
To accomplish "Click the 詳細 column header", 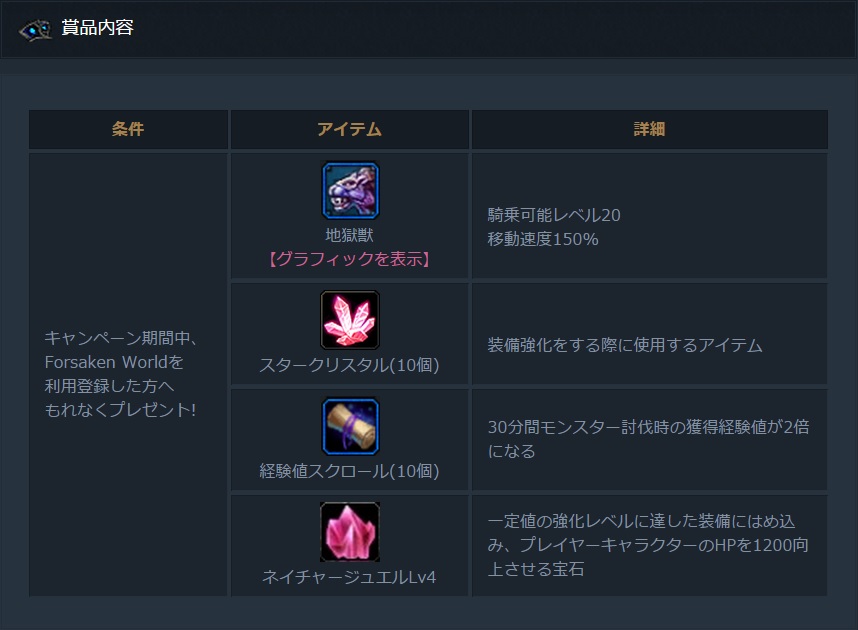I will pyautogui.click(x=649, y=129).
